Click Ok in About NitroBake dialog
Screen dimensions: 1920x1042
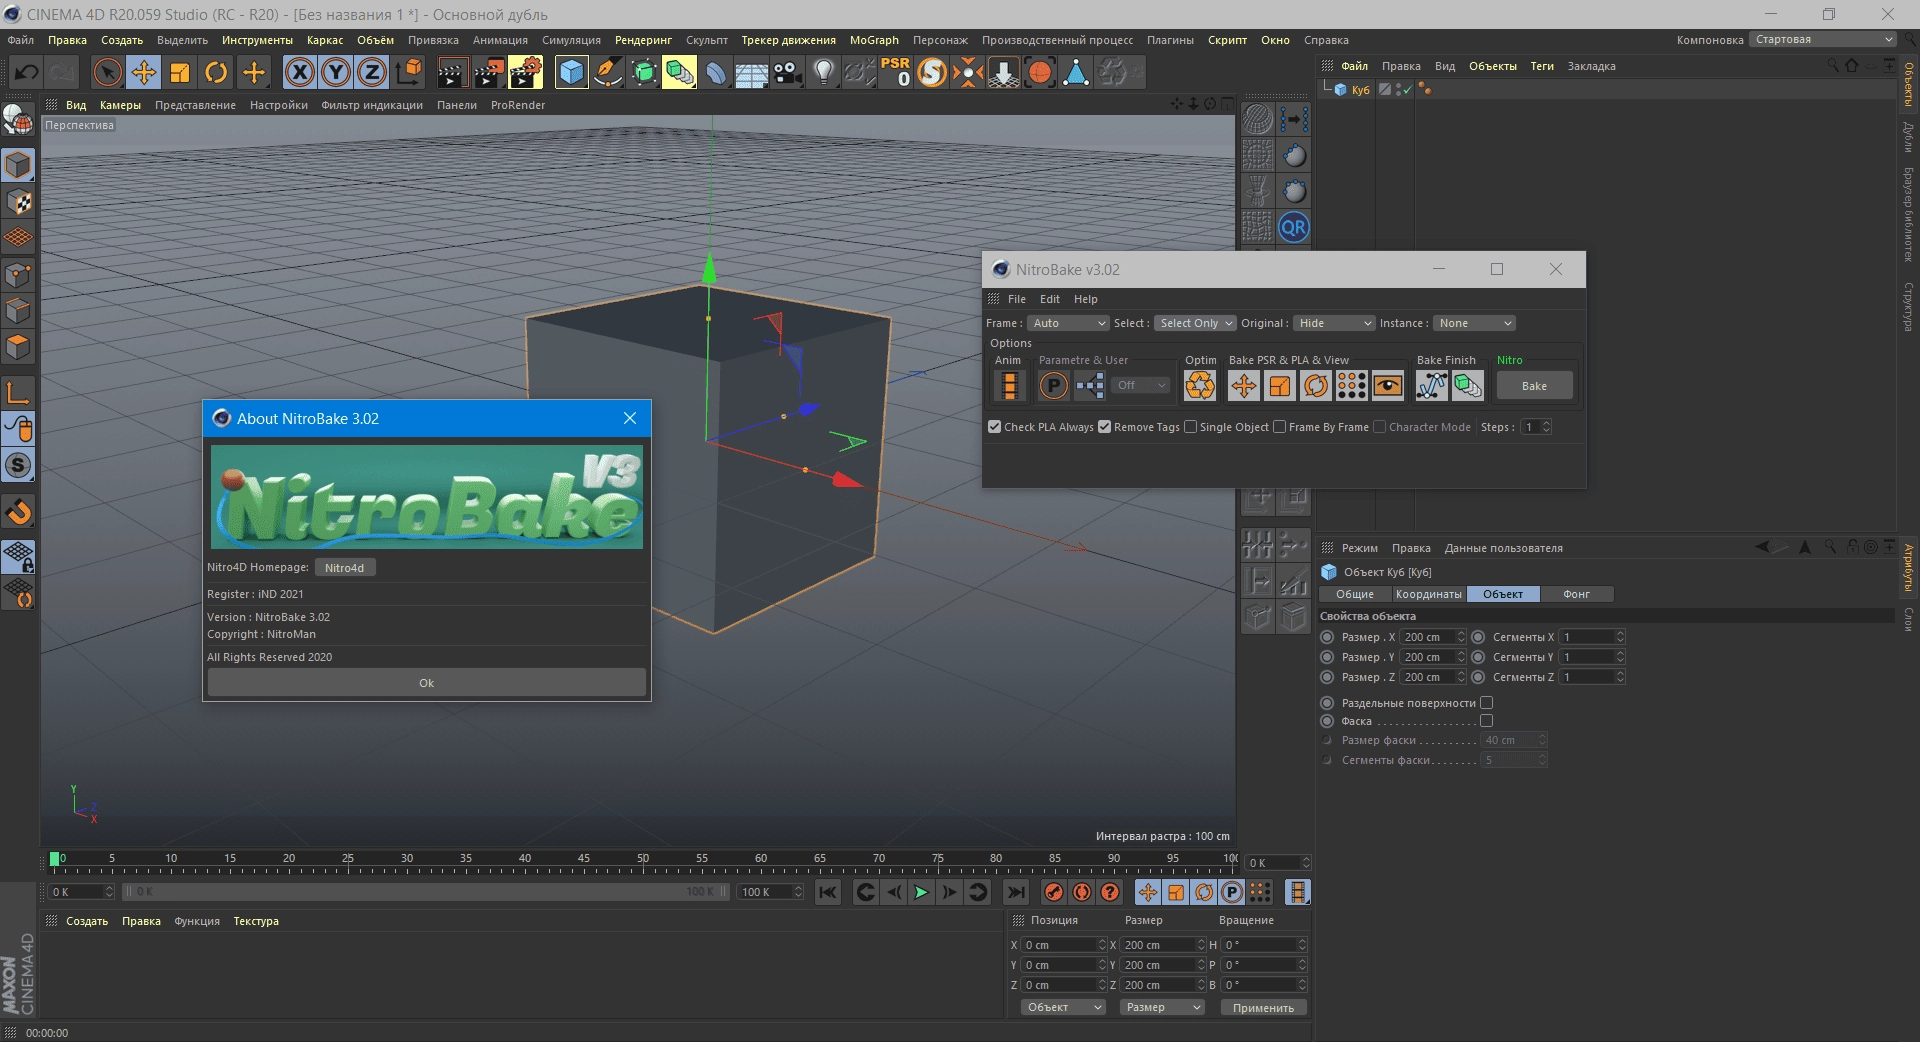[x=427, y=683]
